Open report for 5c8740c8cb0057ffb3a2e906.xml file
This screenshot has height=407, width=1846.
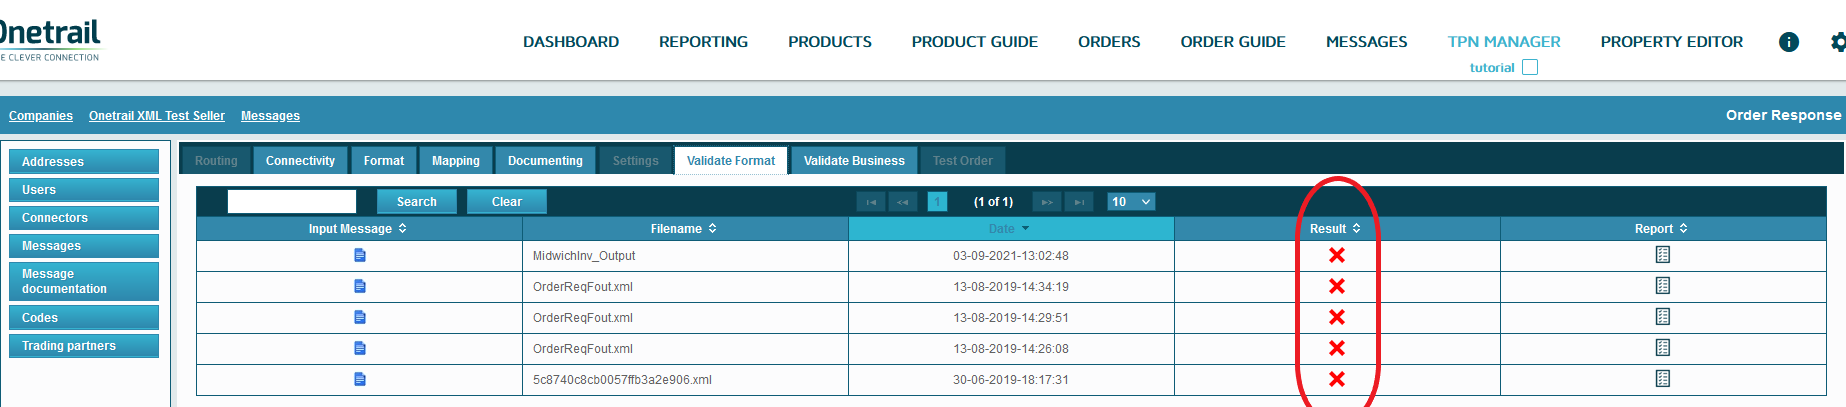tap(1662, 379)
